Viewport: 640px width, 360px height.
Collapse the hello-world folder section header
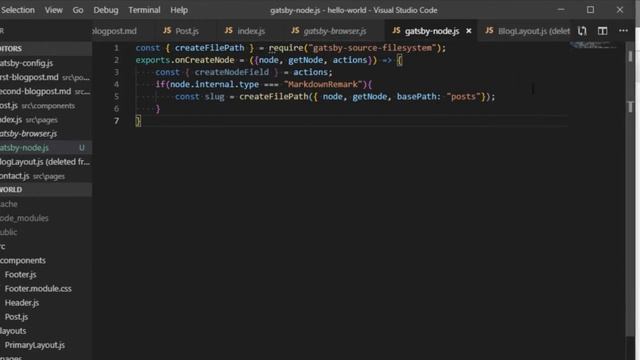(x=46, y=190)
